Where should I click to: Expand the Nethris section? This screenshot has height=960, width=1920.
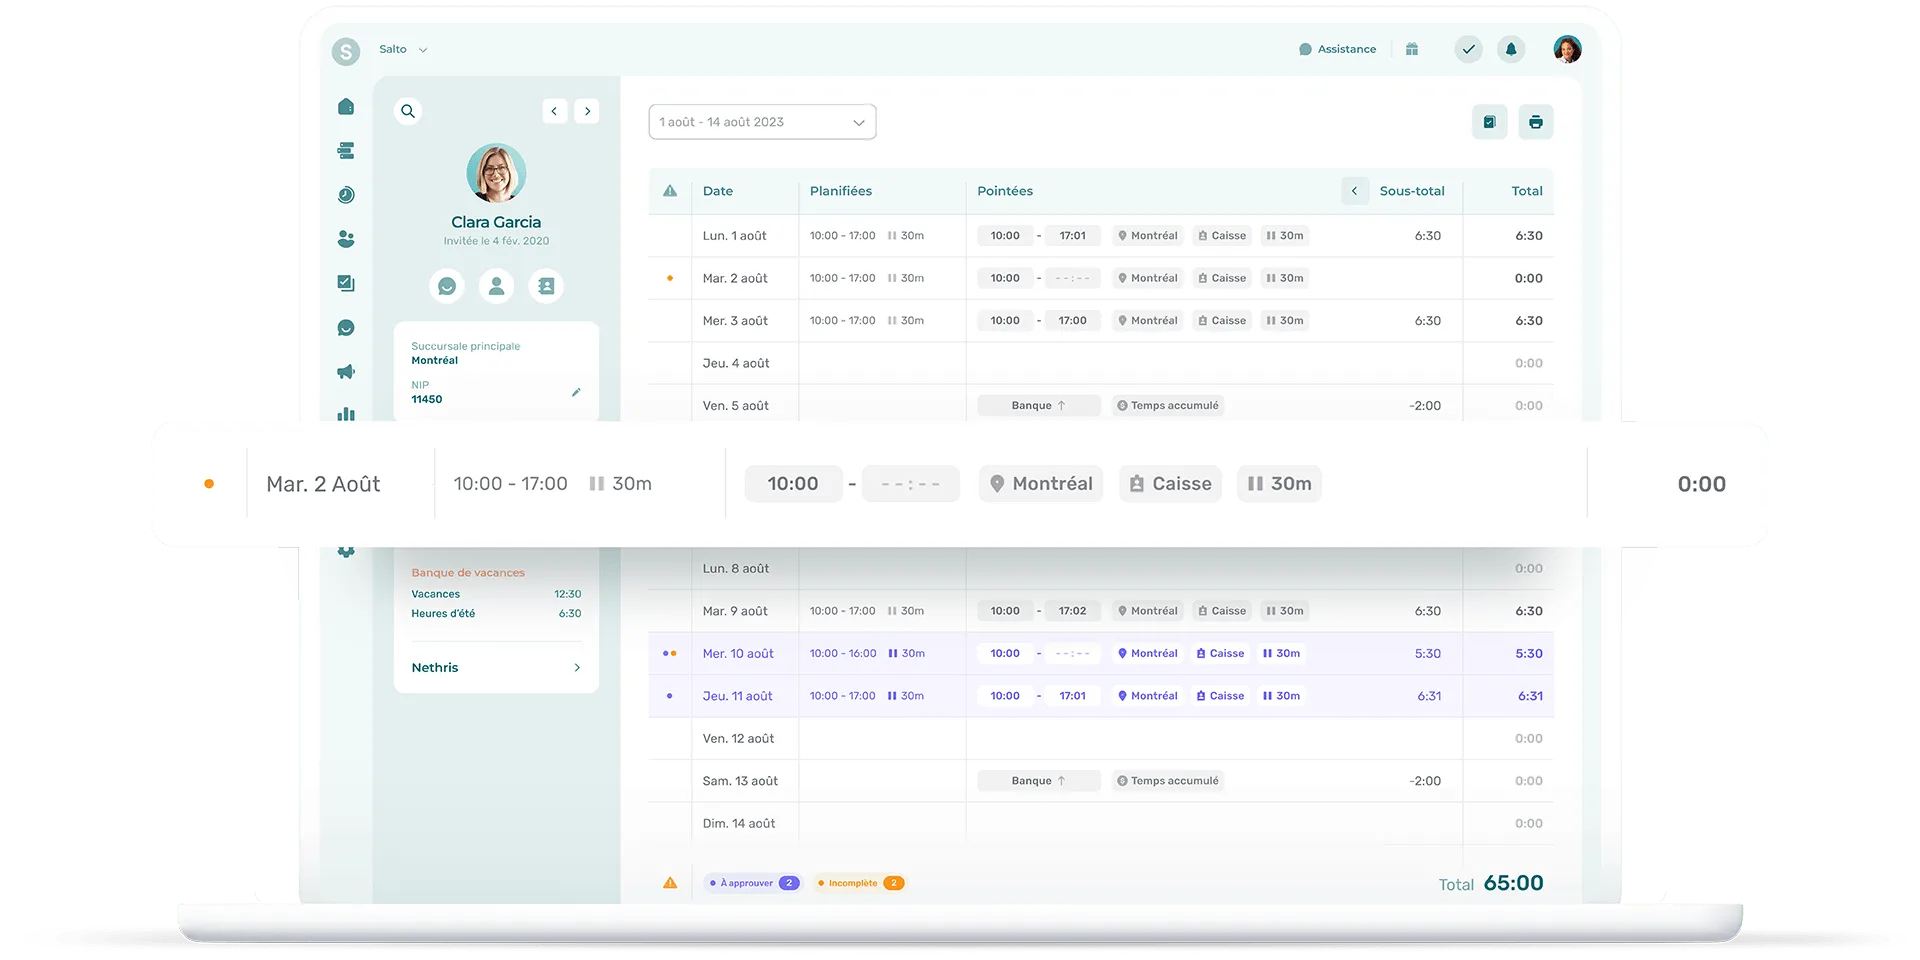[x=496, y=668]
